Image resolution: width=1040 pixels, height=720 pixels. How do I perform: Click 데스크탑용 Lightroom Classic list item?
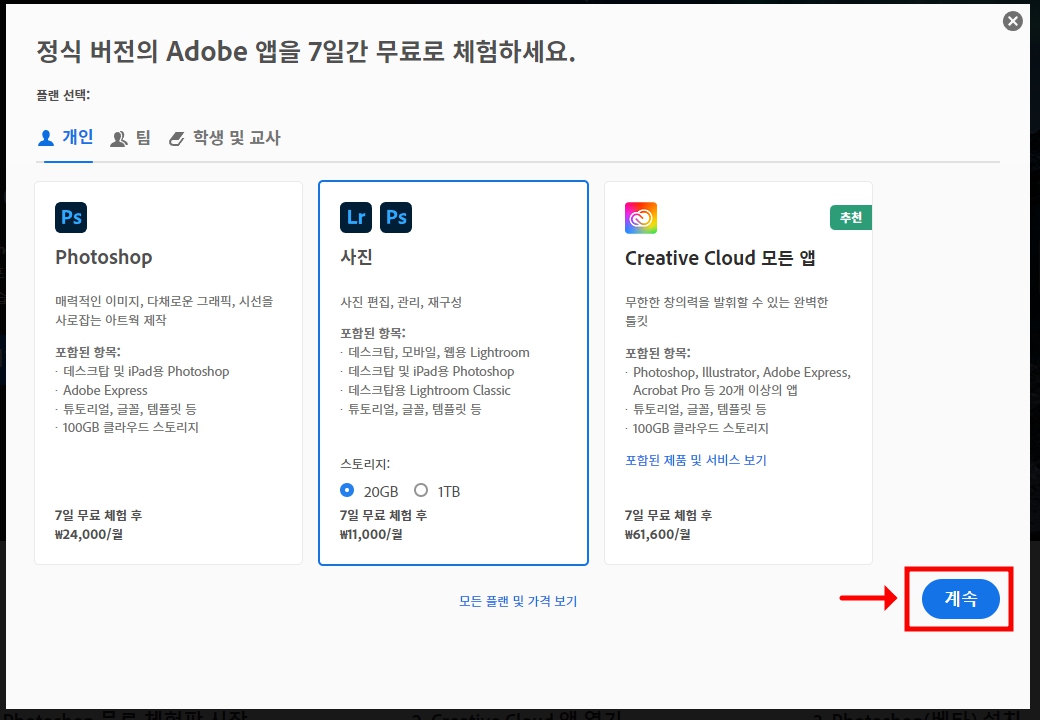[x=429, y=390]
